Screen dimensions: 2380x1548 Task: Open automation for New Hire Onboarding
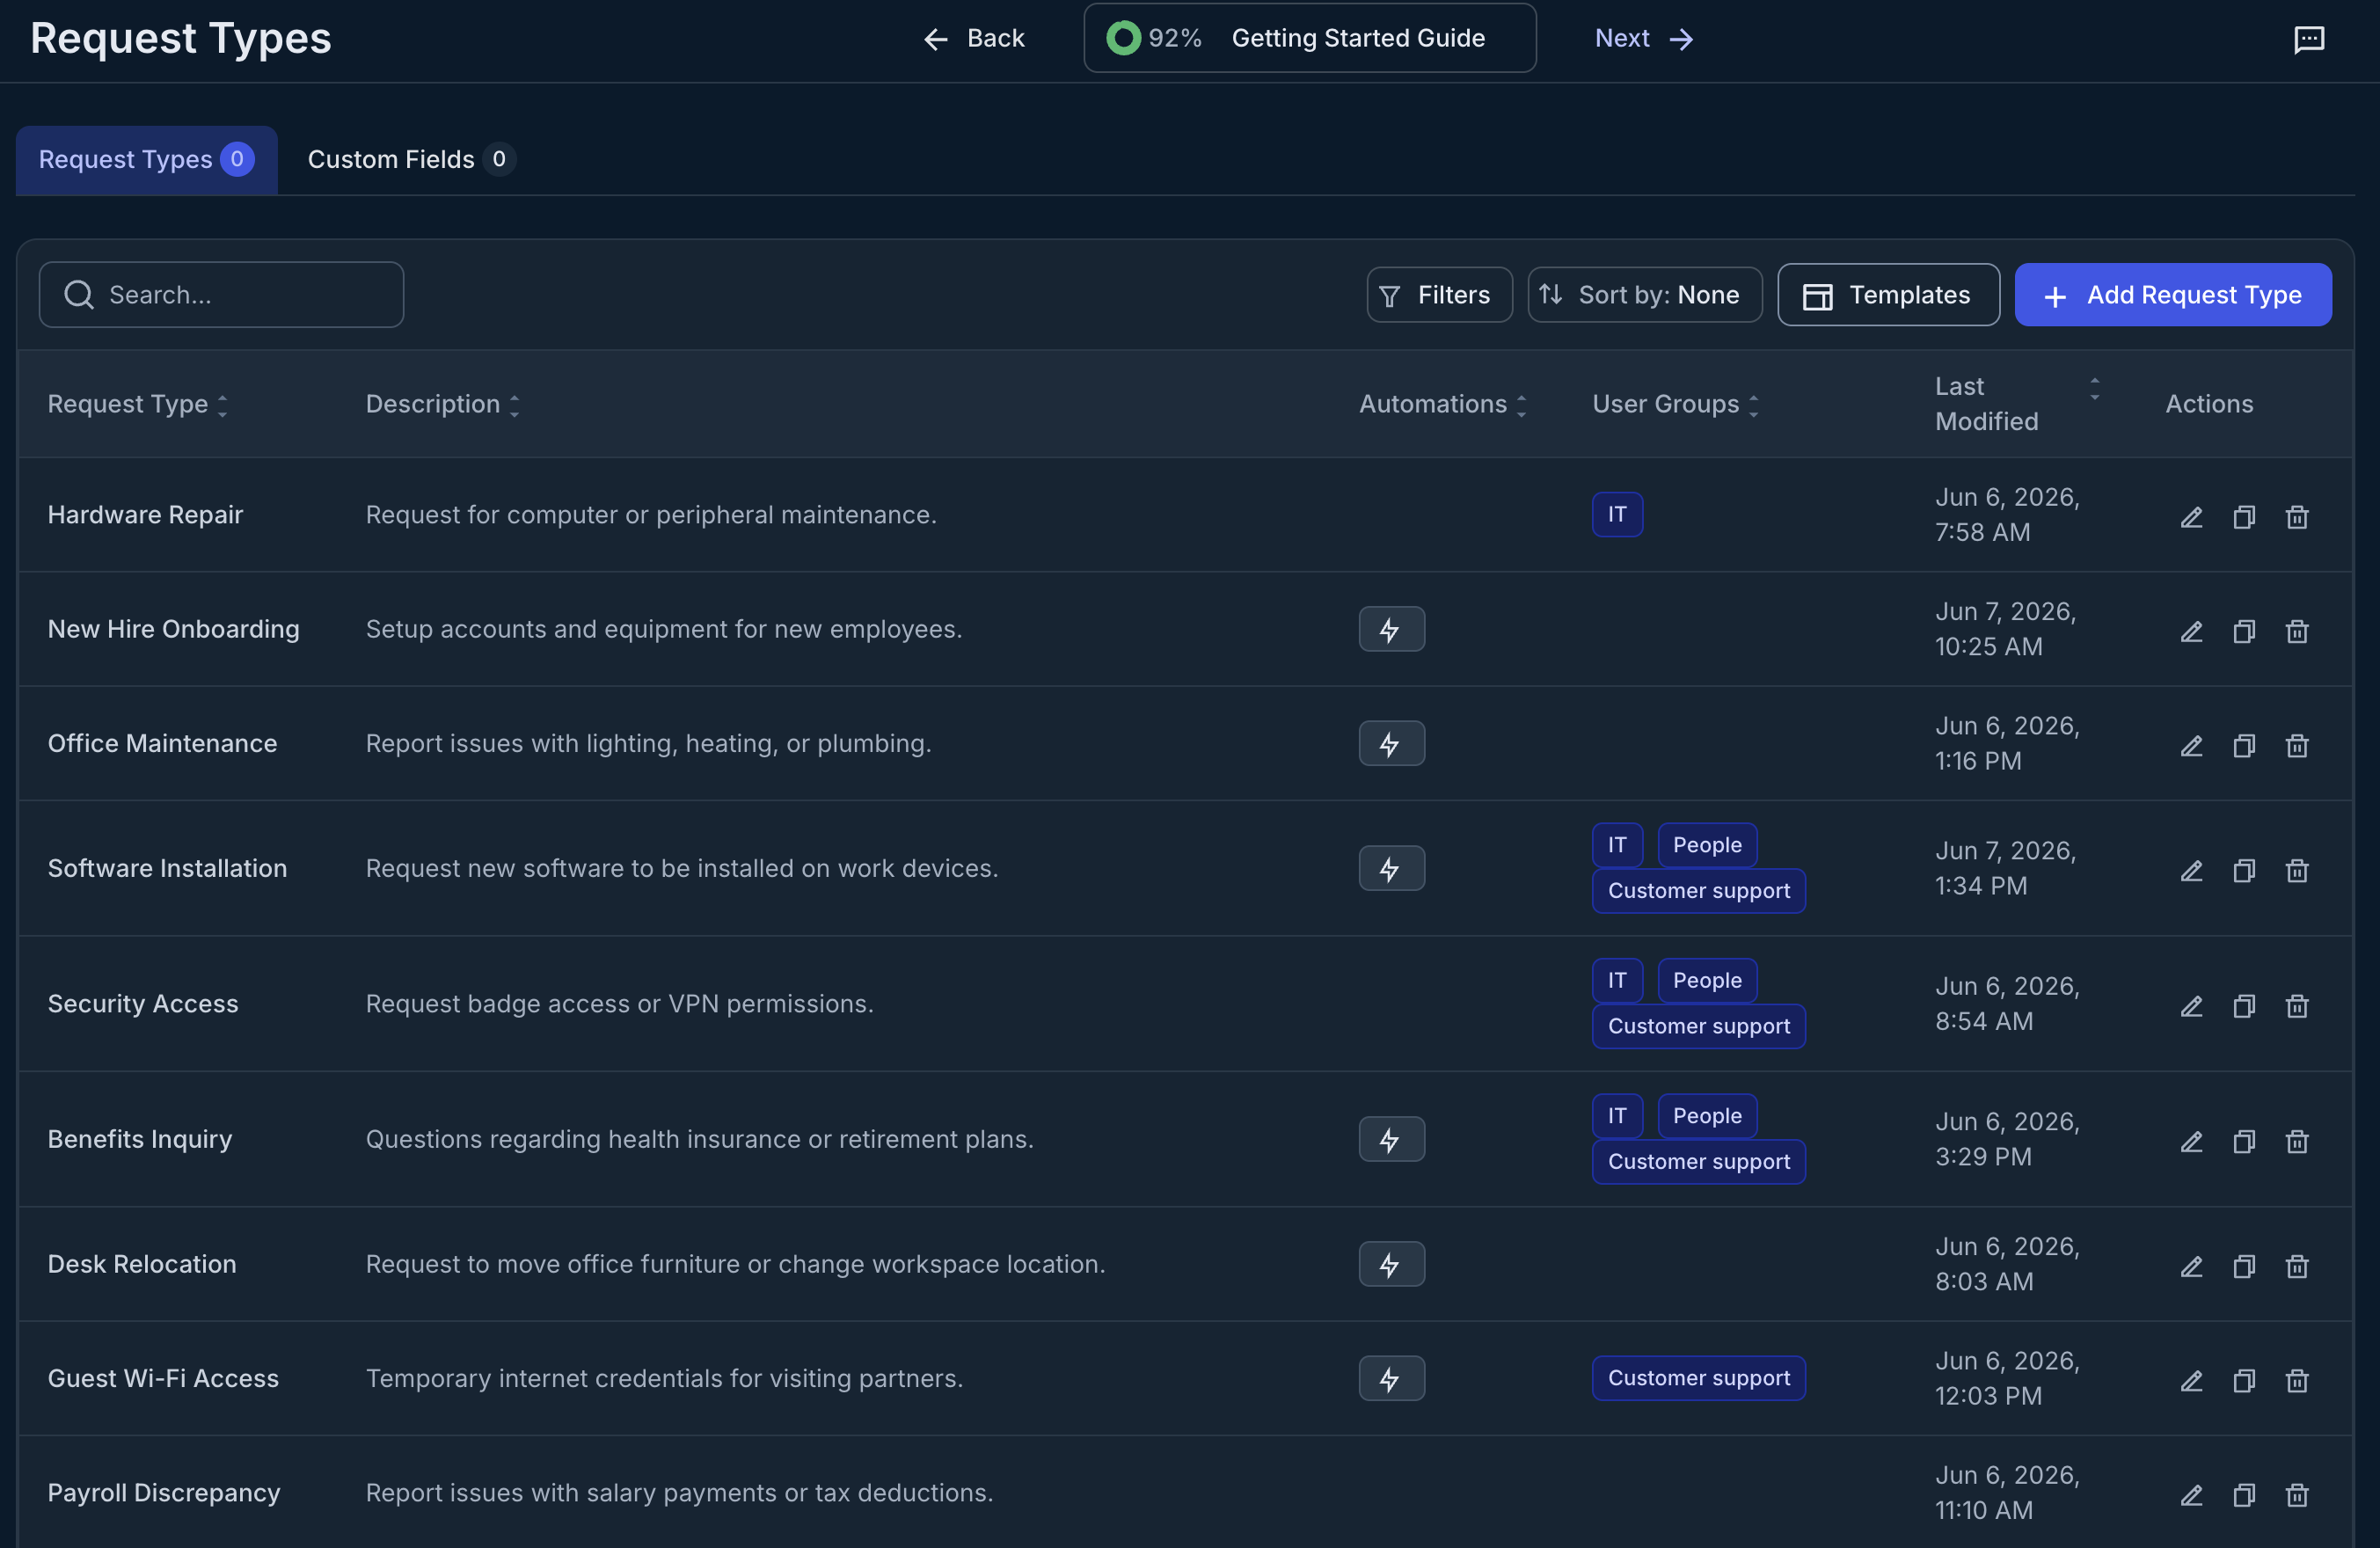coord(1391,629)
